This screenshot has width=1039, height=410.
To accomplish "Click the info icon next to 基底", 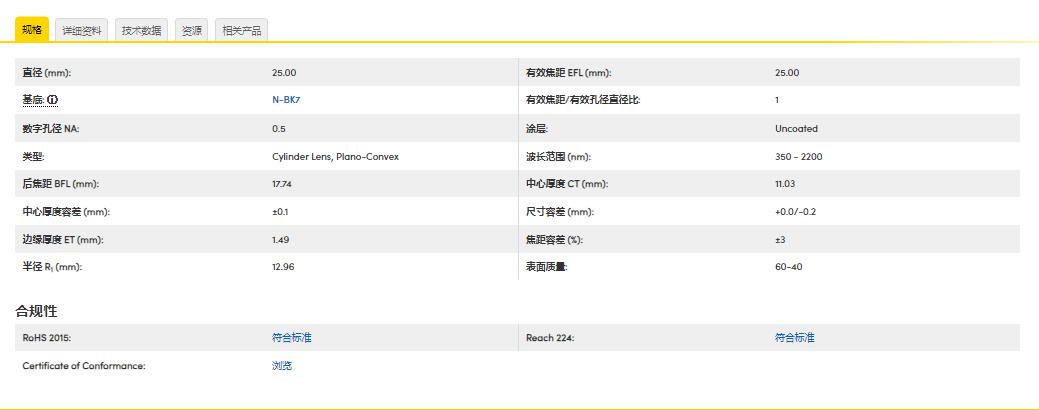I will click(53, 101).
